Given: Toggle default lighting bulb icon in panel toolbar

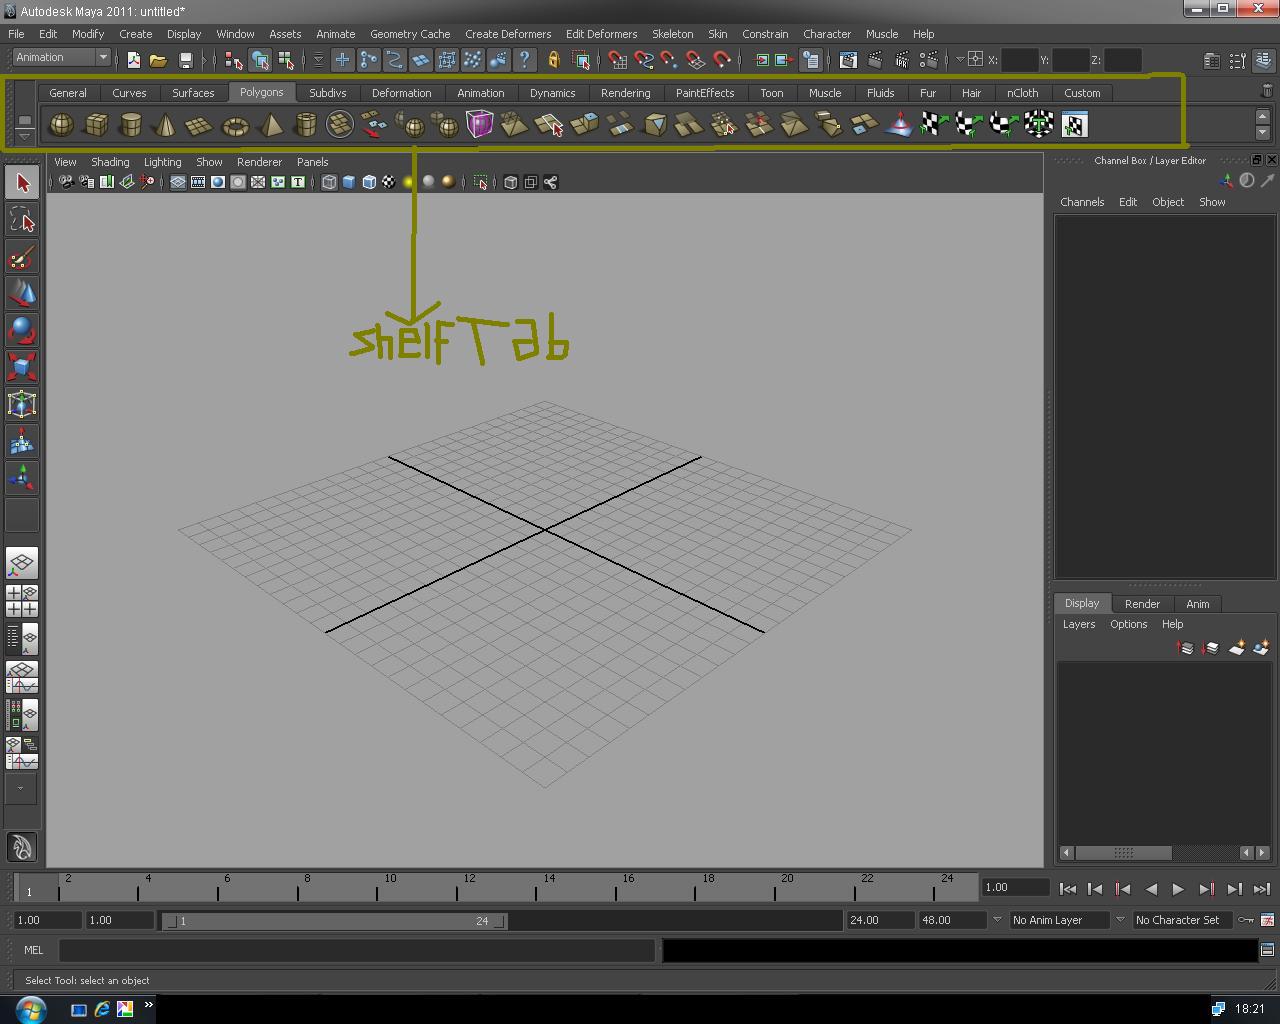Looking at the screenshot, I should tap(406, 182).
